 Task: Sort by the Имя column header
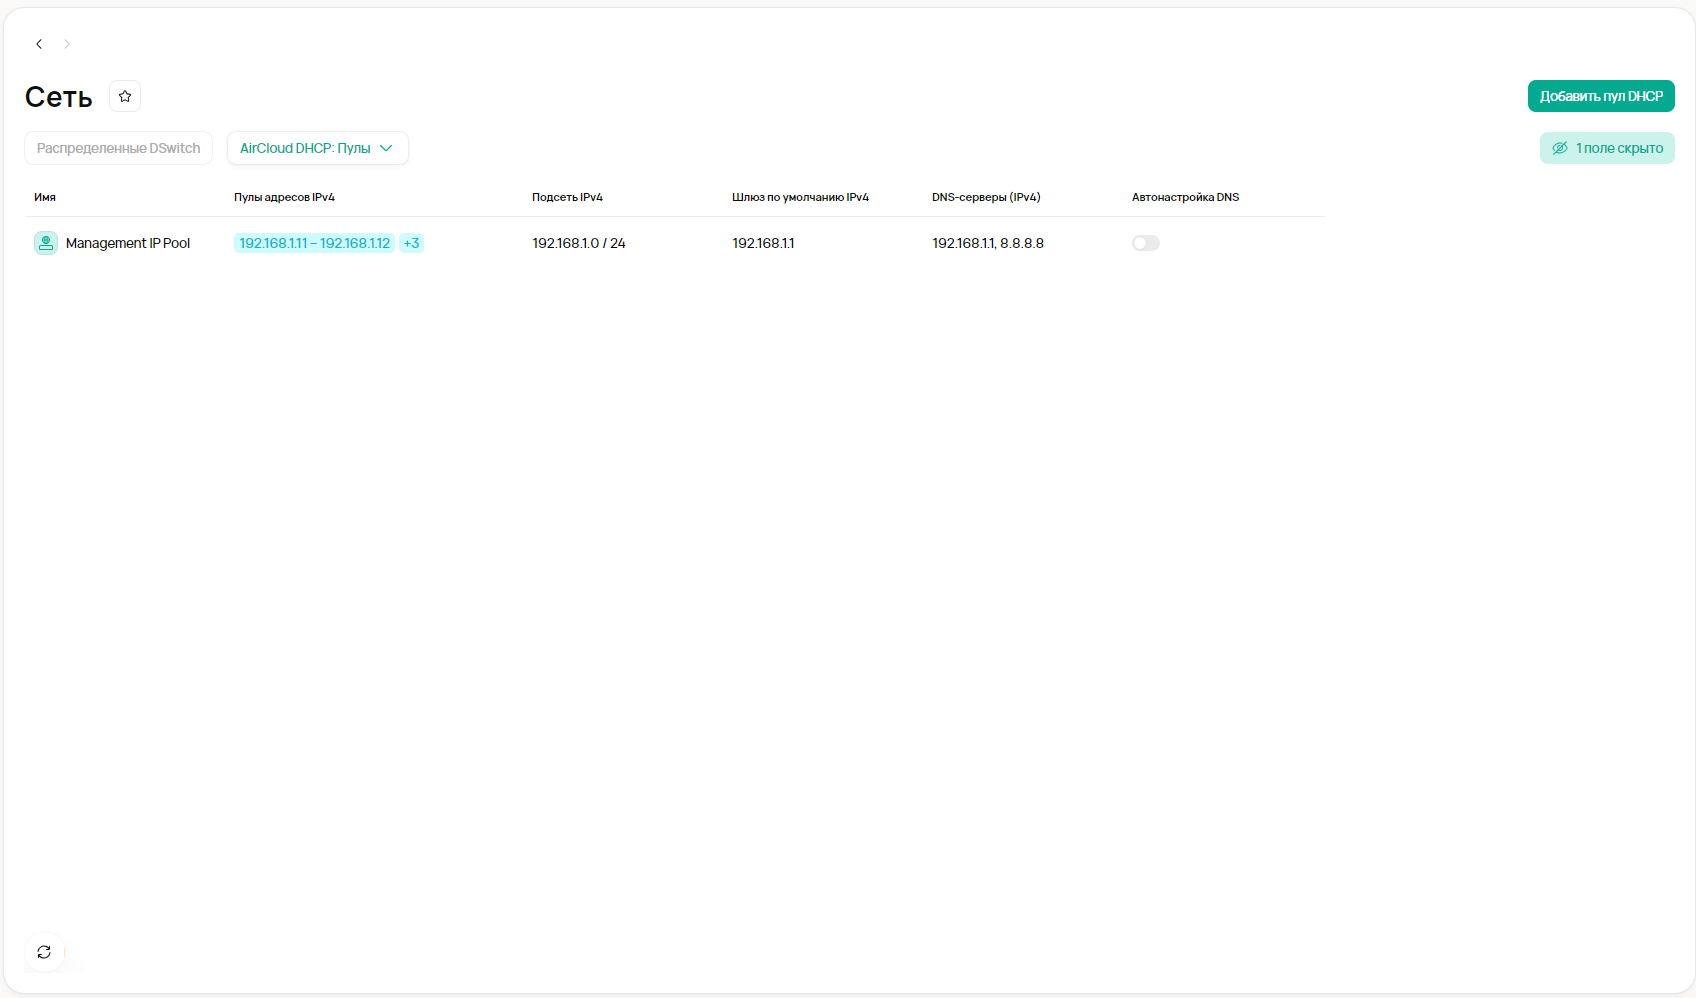click(x=45, y=197)
